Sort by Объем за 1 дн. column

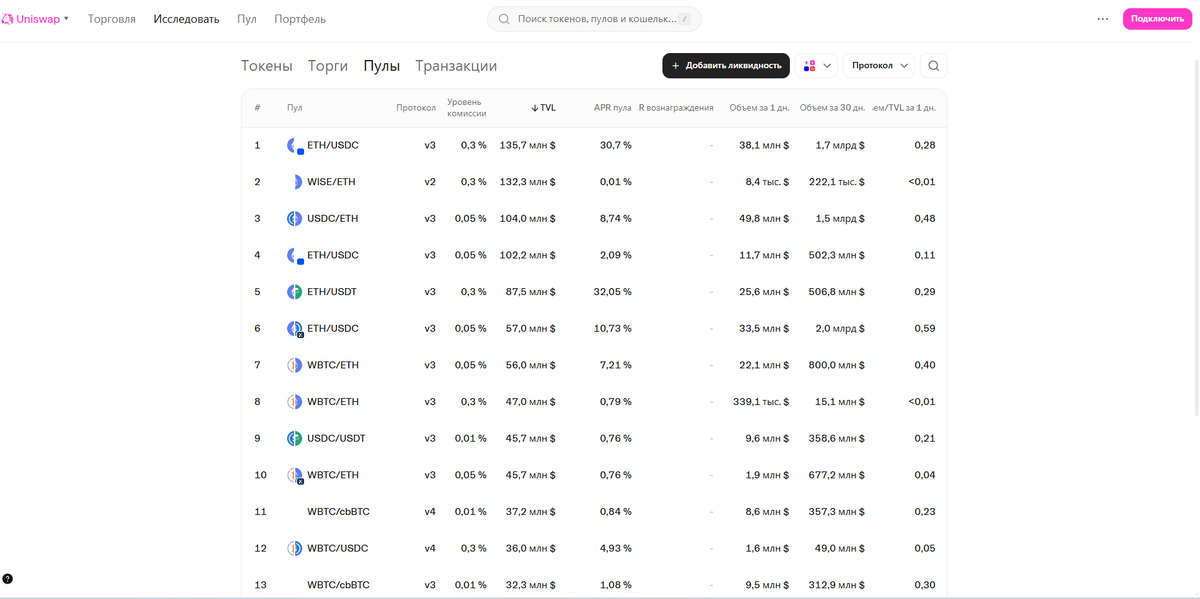[x=759, y=107]
